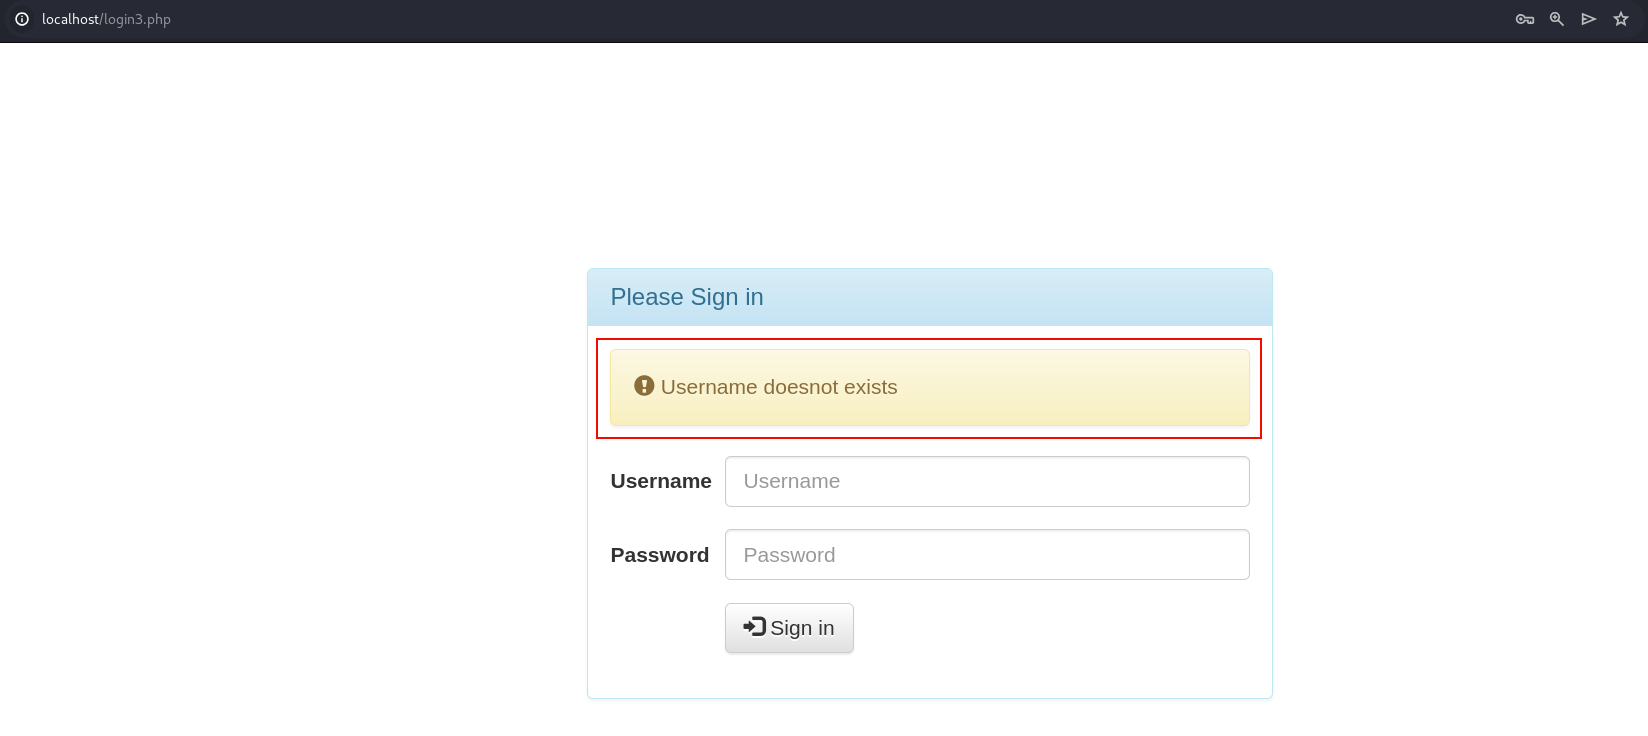The width and height of the screenshot is (1648, 736).
Task: Click the bold Username label
Action: point(661,481)
